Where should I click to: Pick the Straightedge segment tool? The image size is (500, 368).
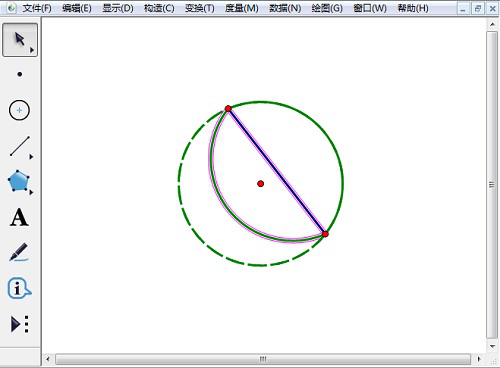tap(19, 146)
